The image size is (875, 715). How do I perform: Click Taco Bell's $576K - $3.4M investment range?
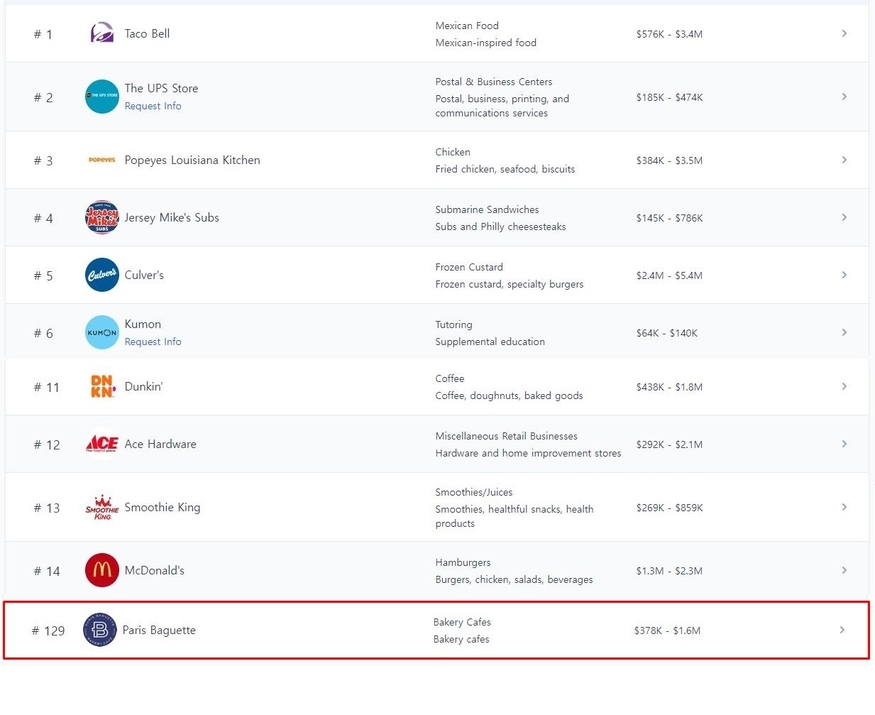coord(669,34)
